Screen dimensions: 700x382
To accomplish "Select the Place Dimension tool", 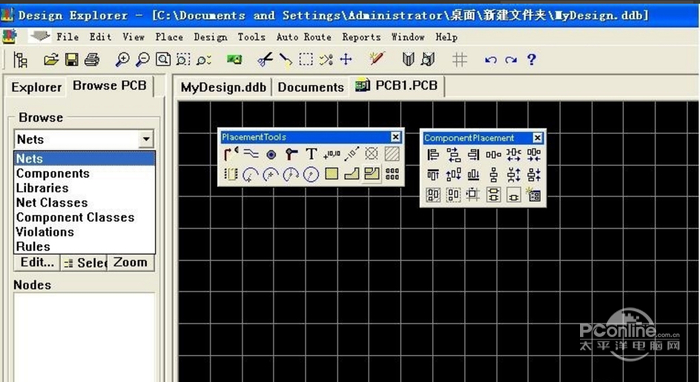I will (351, 154).
